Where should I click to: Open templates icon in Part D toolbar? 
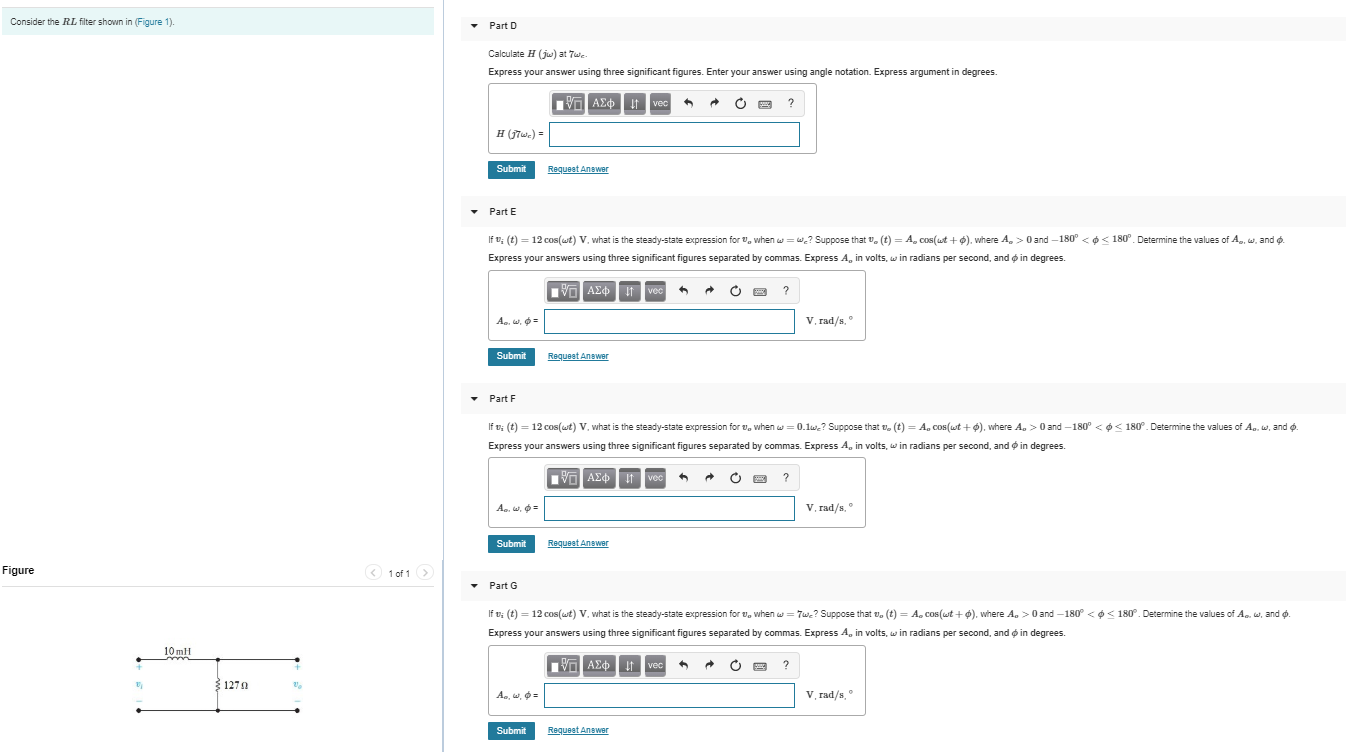click(x=568, y=103)
